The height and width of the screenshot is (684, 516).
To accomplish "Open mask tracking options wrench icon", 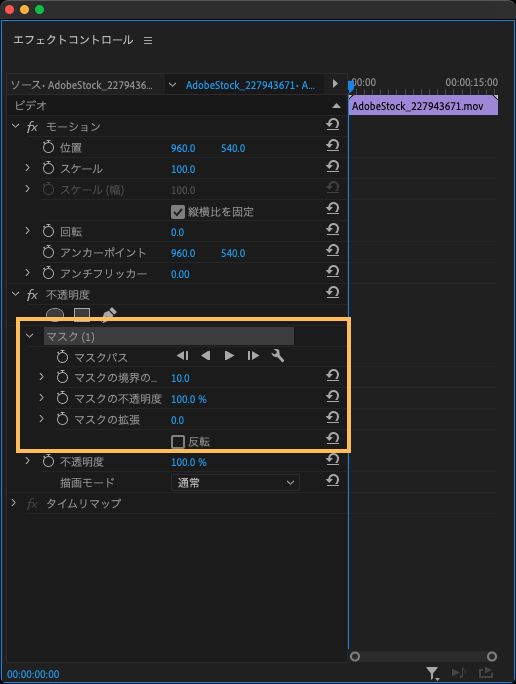I will tap(278, 356).
